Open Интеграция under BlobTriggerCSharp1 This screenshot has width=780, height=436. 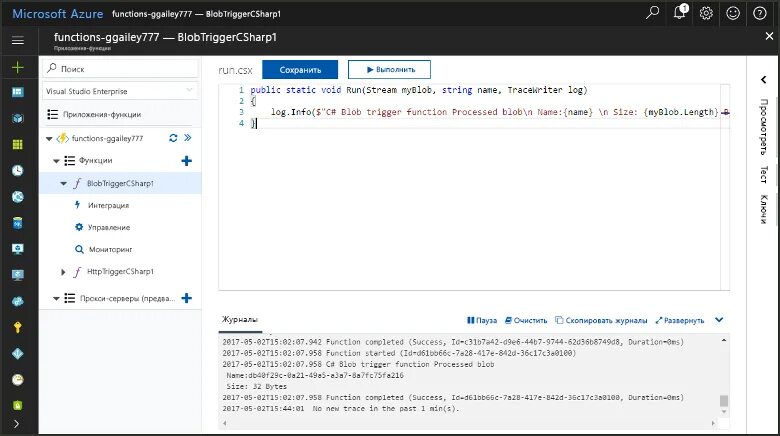[108, 205]
